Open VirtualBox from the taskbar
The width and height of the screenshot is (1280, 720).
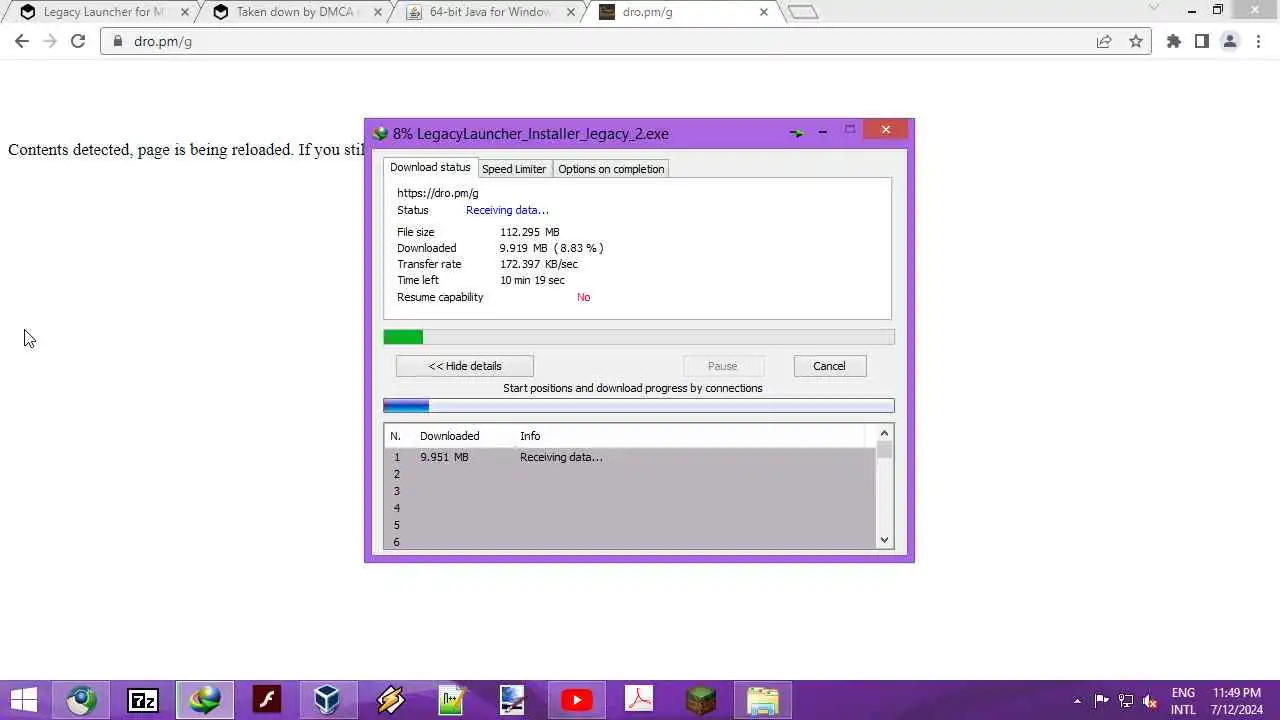[327, 700]
